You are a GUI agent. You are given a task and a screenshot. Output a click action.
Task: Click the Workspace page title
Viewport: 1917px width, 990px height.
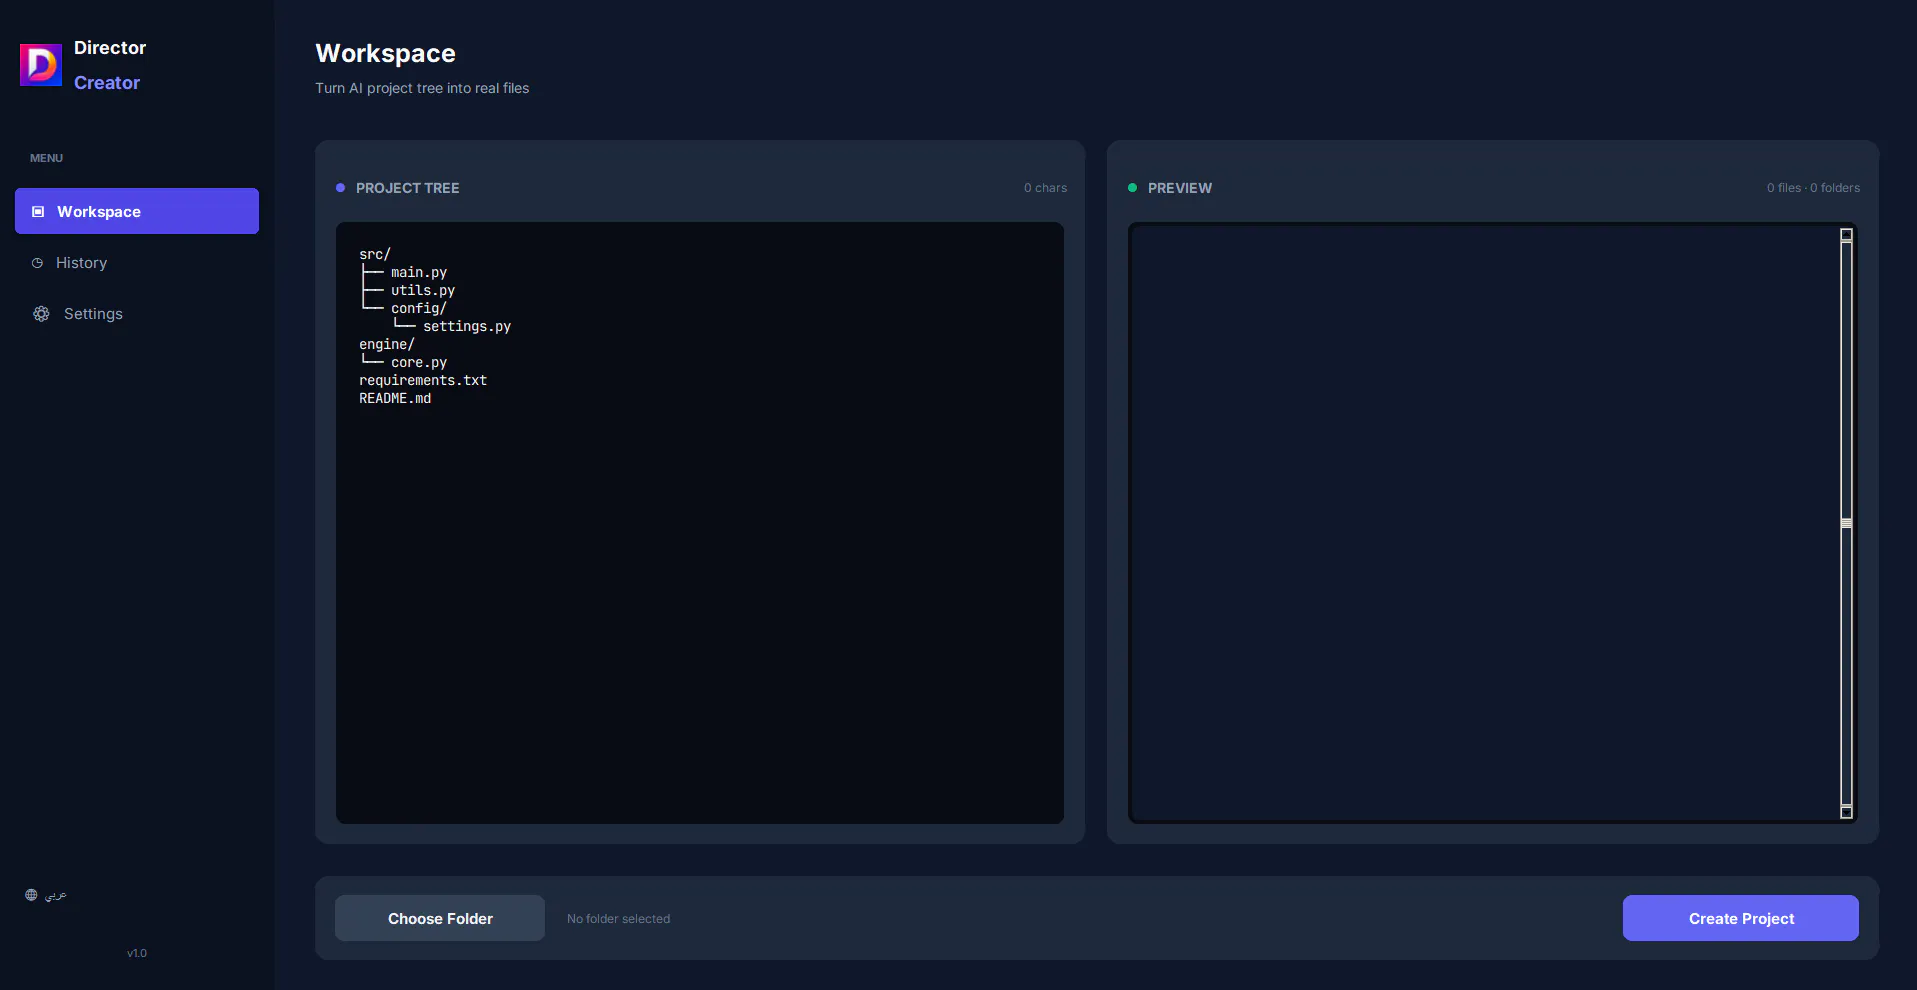coord(385,53)
